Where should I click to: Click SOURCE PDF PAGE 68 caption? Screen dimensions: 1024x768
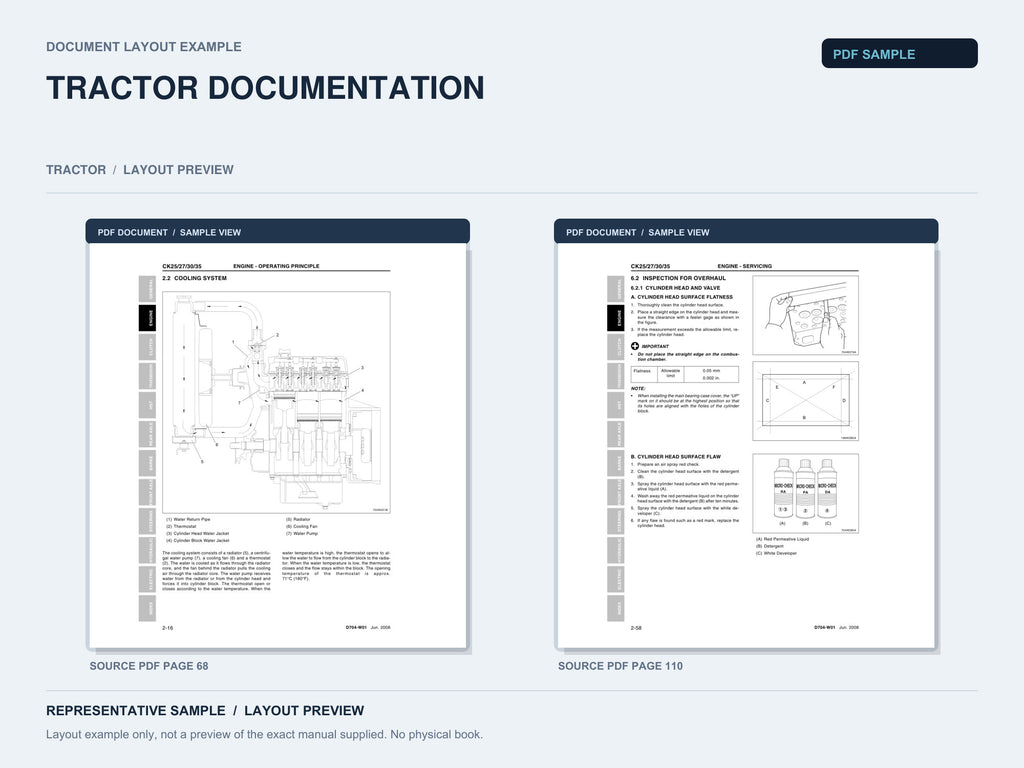[x=149, y=666]
